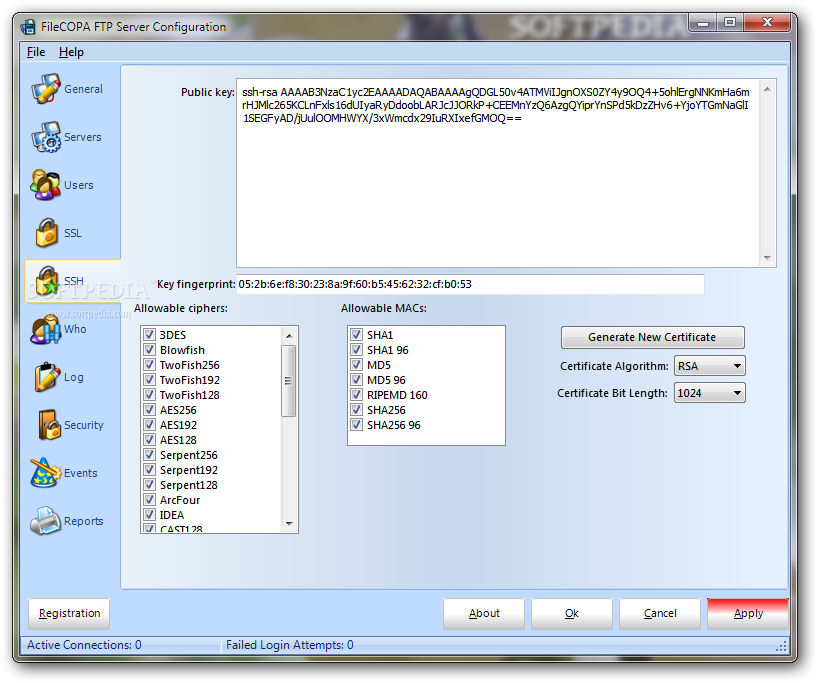Screen dimensions: 818x683
Task: Click the Active Connections: 0 status text
Action: 84,645
